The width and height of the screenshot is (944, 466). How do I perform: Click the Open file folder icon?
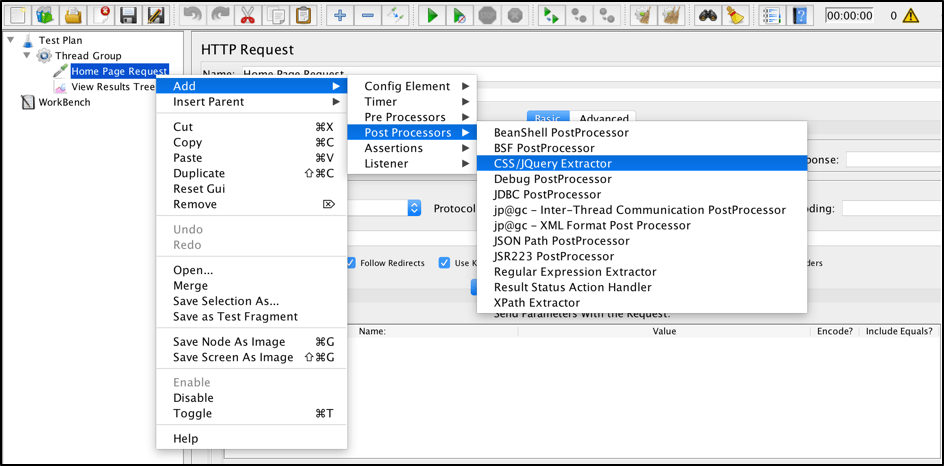73,15
